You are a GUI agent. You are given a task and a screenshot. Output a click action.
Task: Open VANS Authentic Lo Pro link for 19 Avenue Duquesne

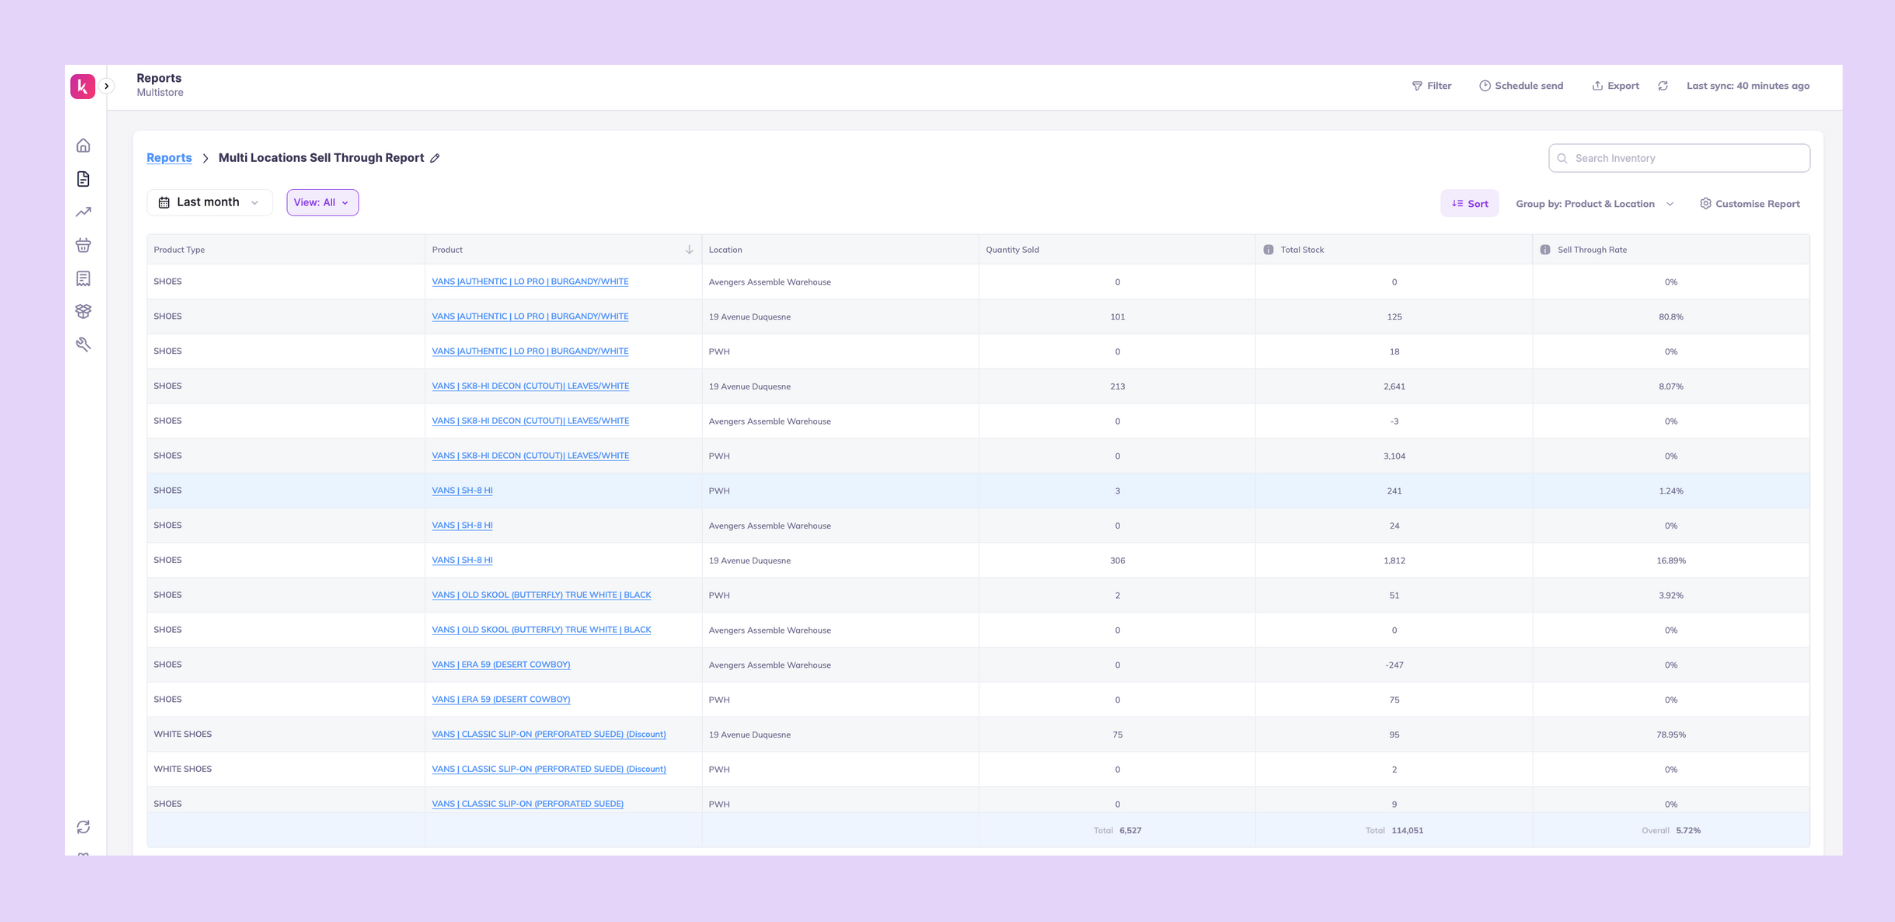click(530, 317)
